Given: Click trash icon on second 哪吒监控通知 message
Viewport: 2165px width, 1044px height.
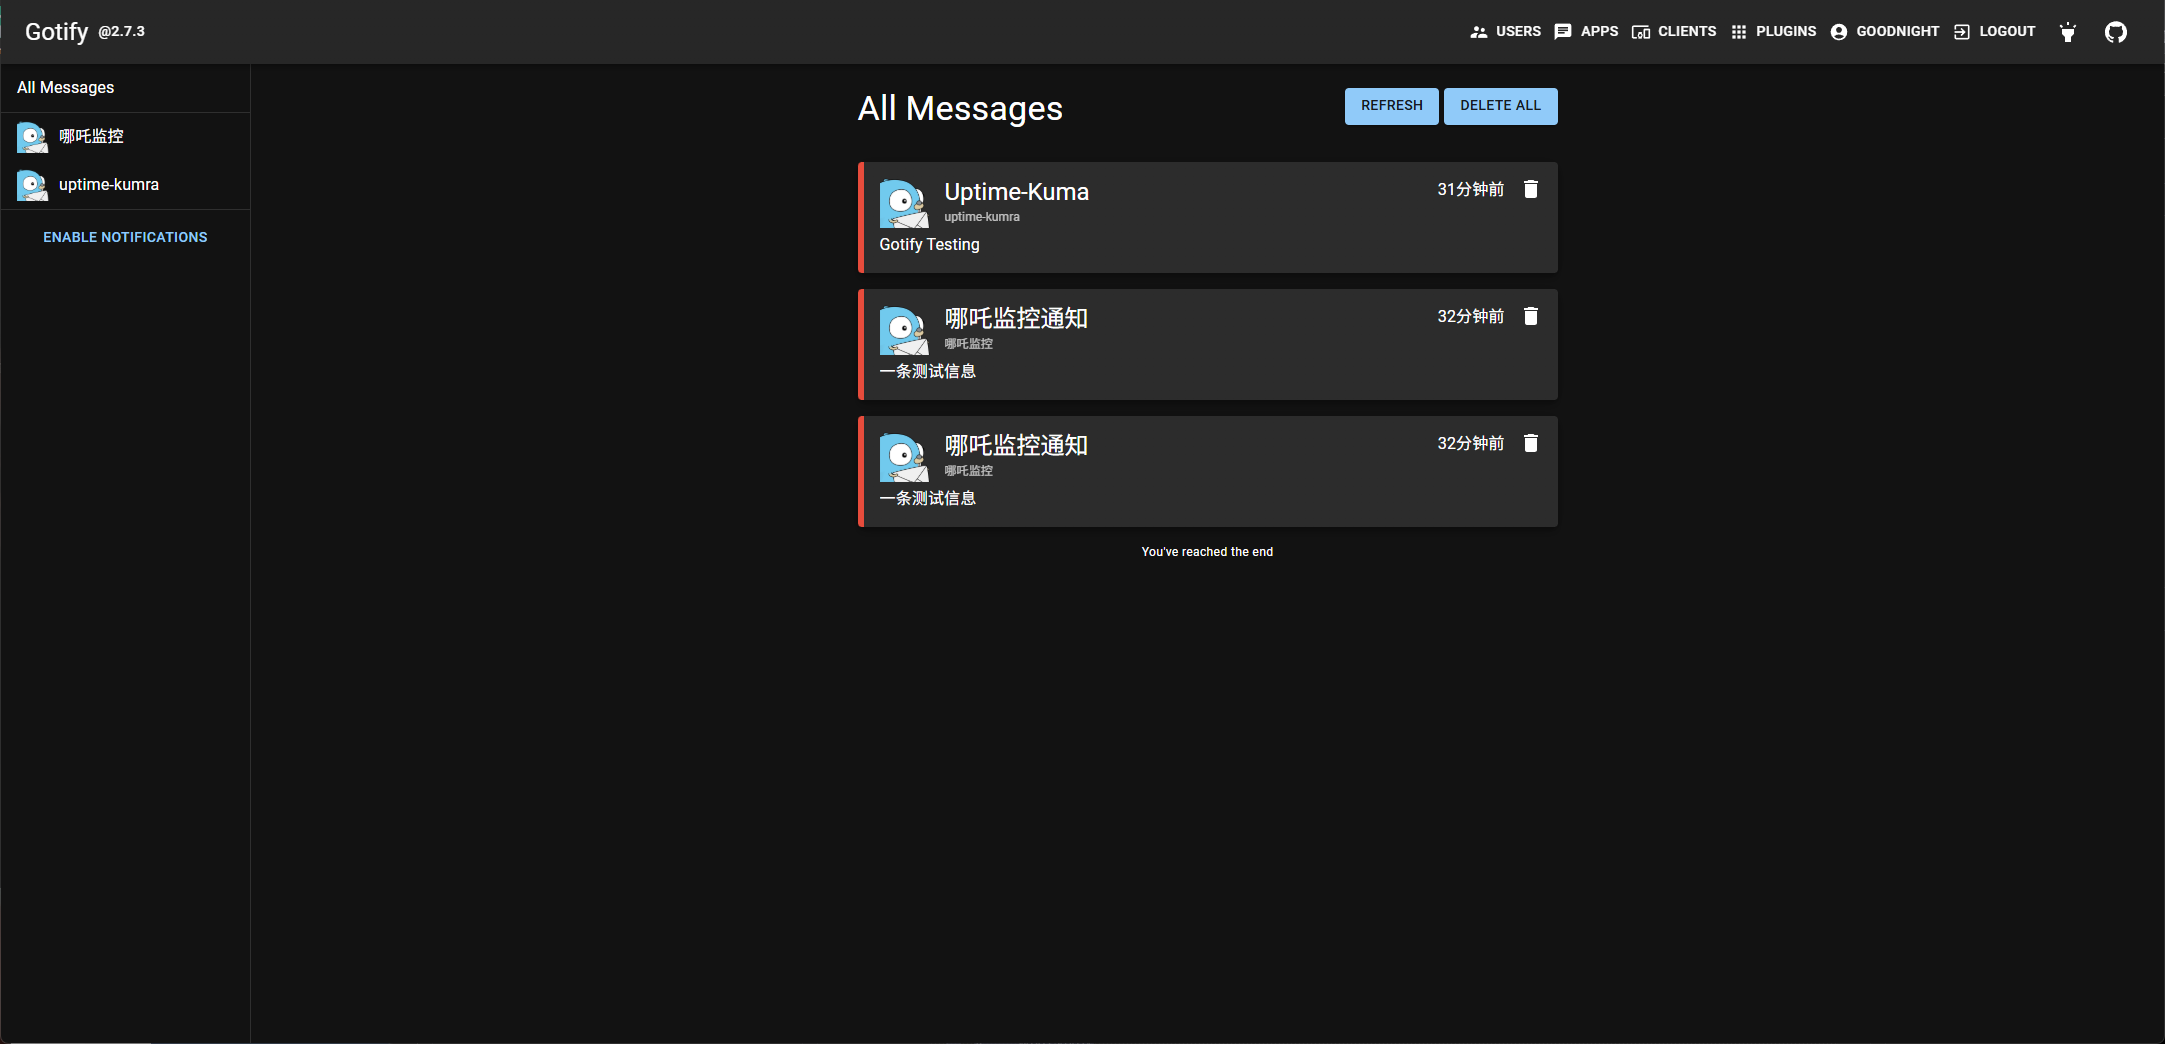Looking at the screenshot, I should coord(1530,316).
